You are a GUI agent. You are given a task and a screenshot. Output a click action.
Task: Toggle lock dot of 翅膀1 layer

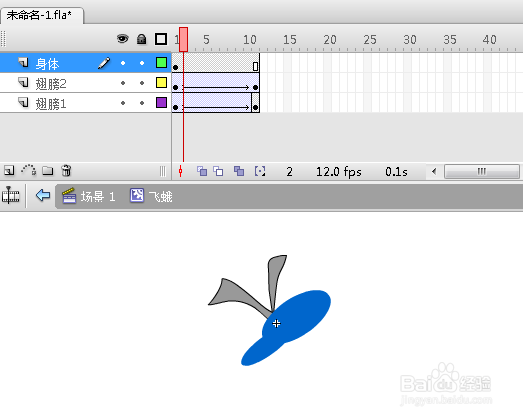[142, 103]
